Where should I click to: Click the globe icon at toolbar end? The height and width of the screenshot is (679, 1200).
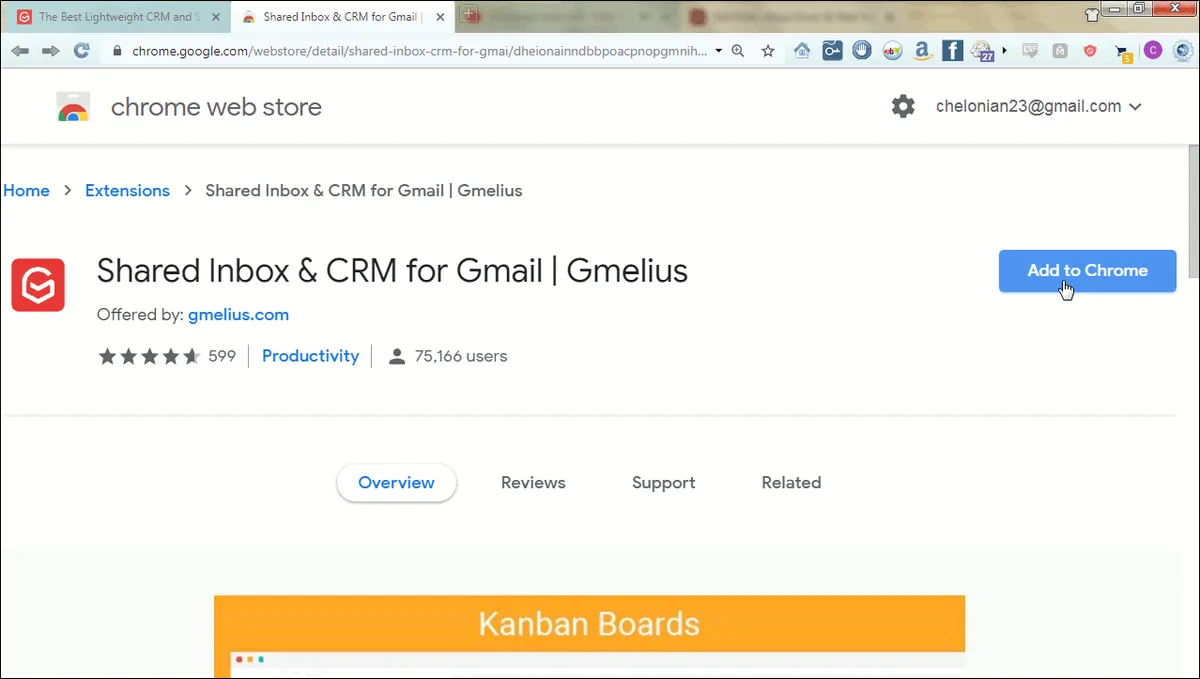tap(1181, 50)
